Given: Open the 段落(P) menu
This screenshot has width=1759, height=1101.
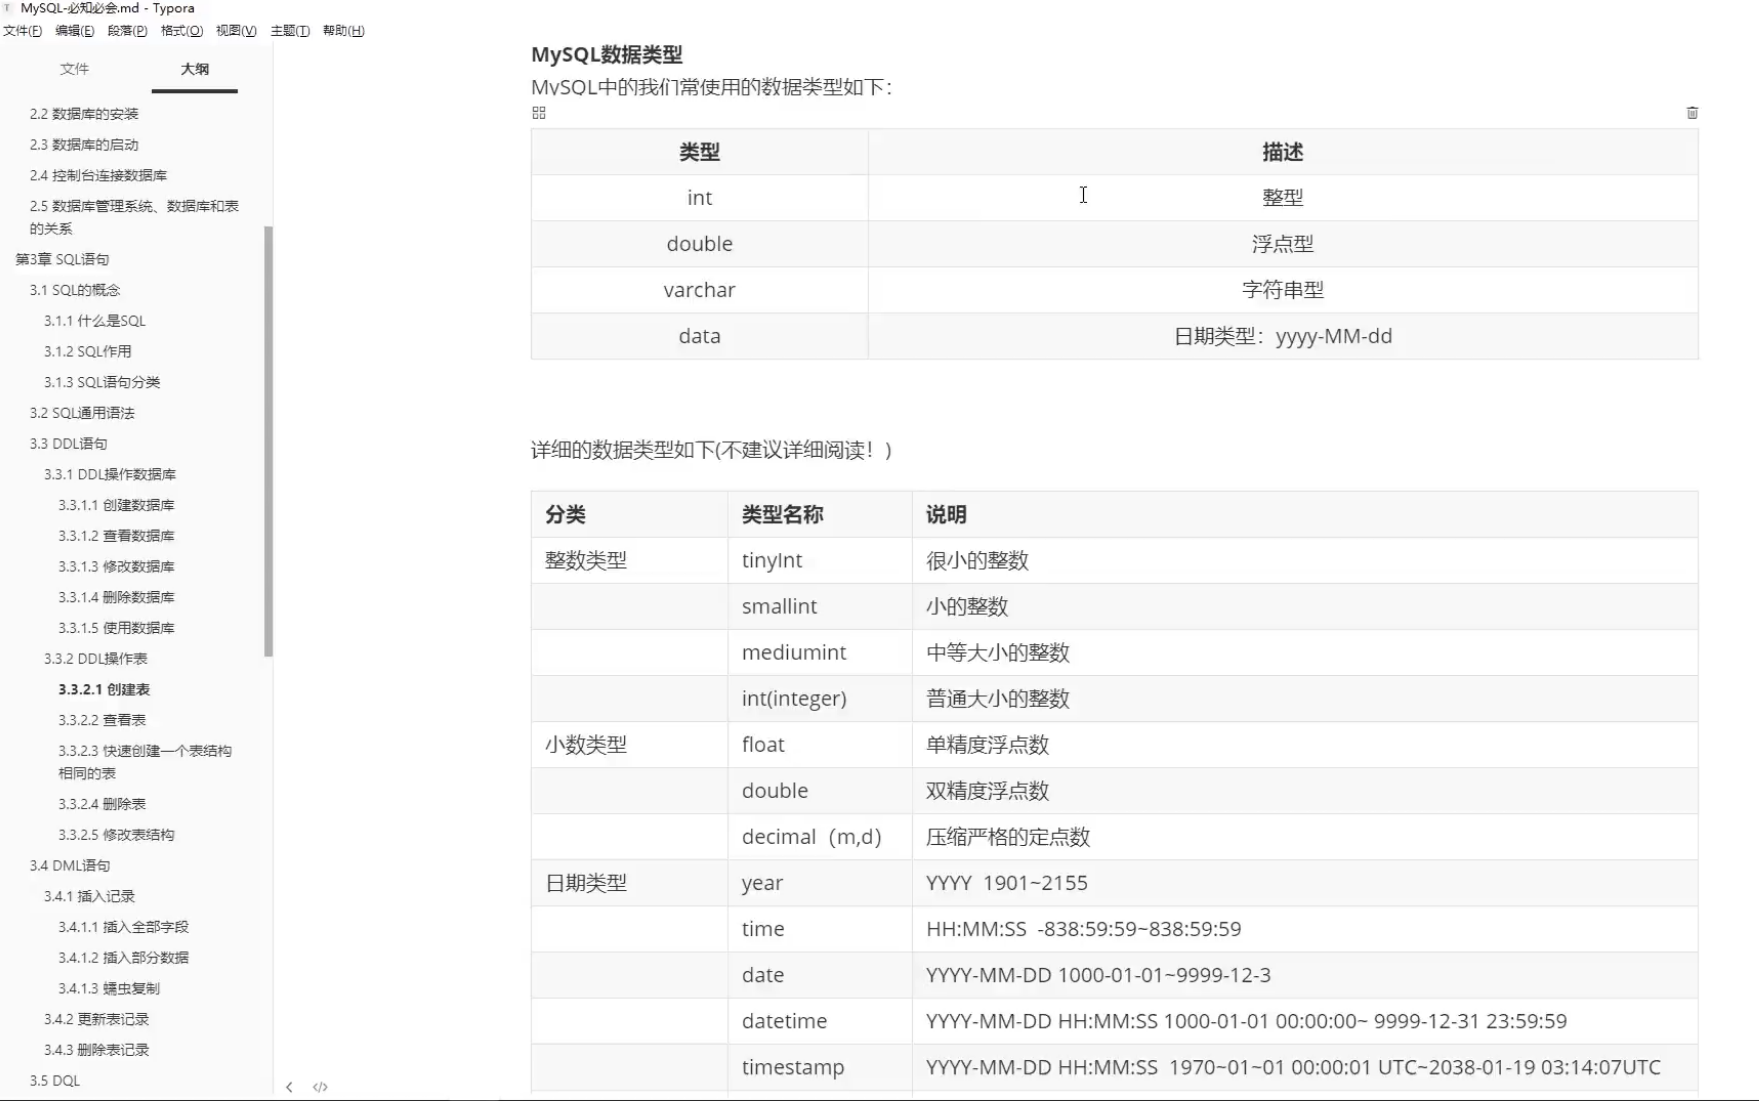Looking at the screenshot, I should pyautogui.click(x=128, y=31).
